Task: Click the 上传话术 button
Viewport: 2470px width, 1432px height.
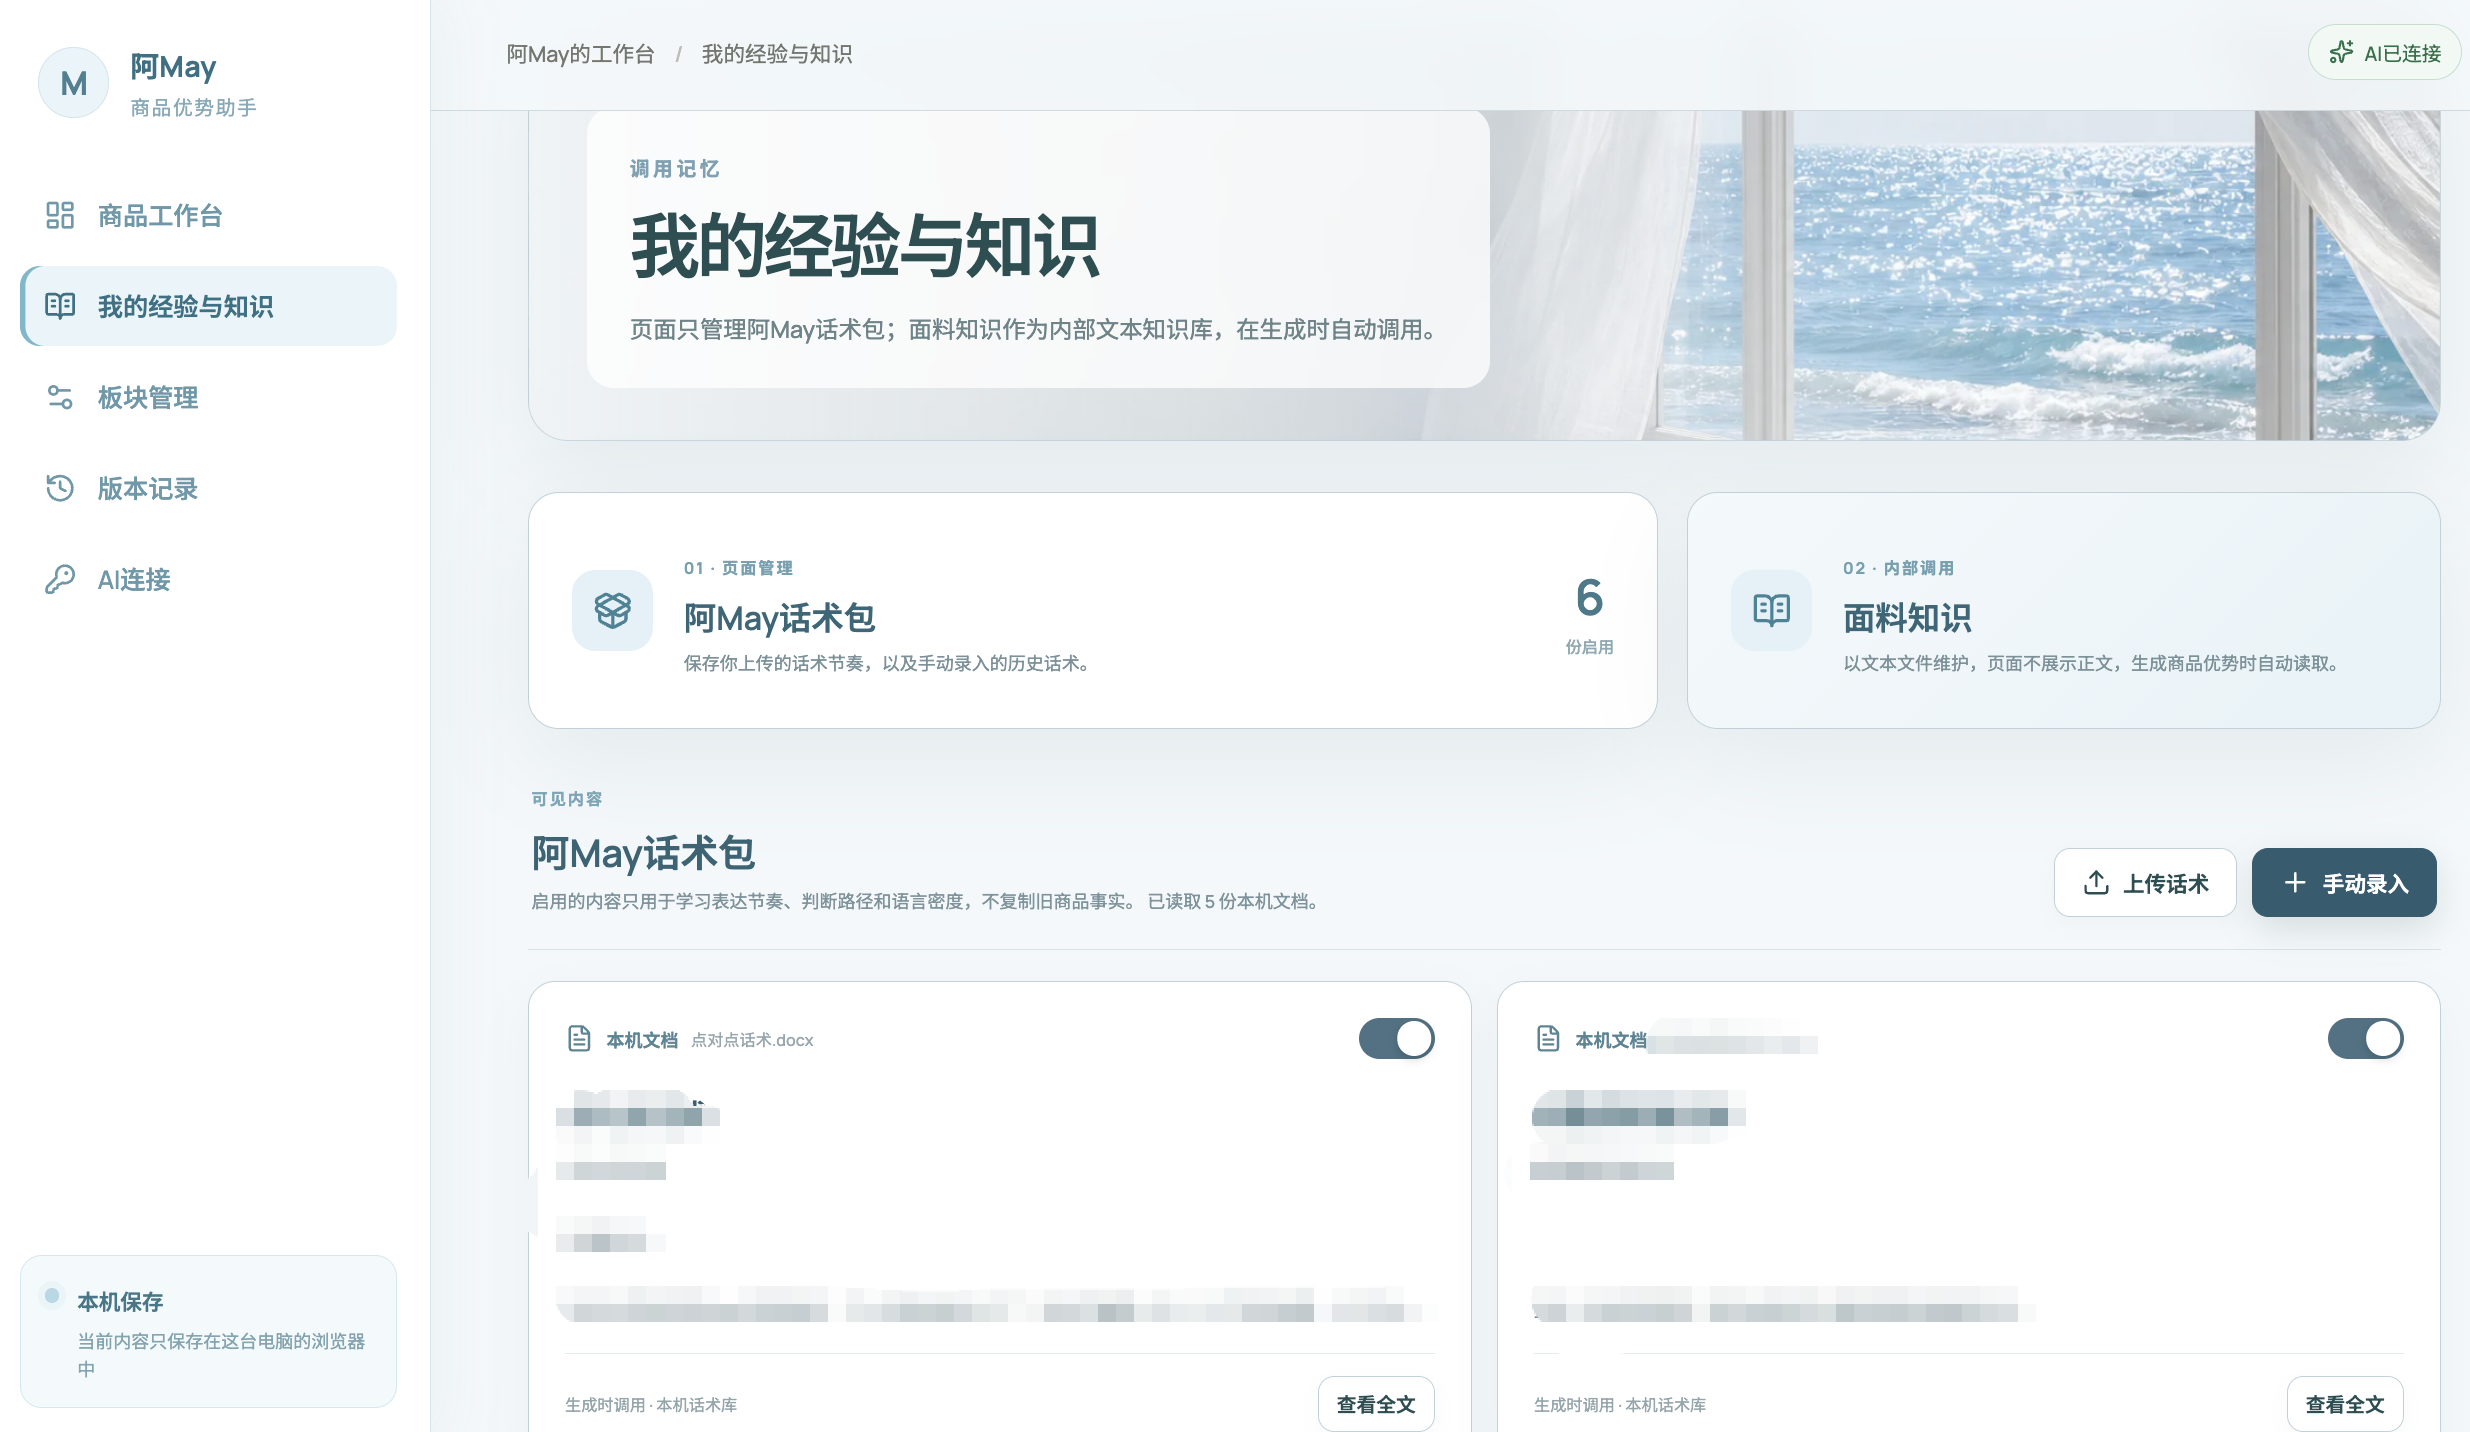Action: coord(2145,883)
